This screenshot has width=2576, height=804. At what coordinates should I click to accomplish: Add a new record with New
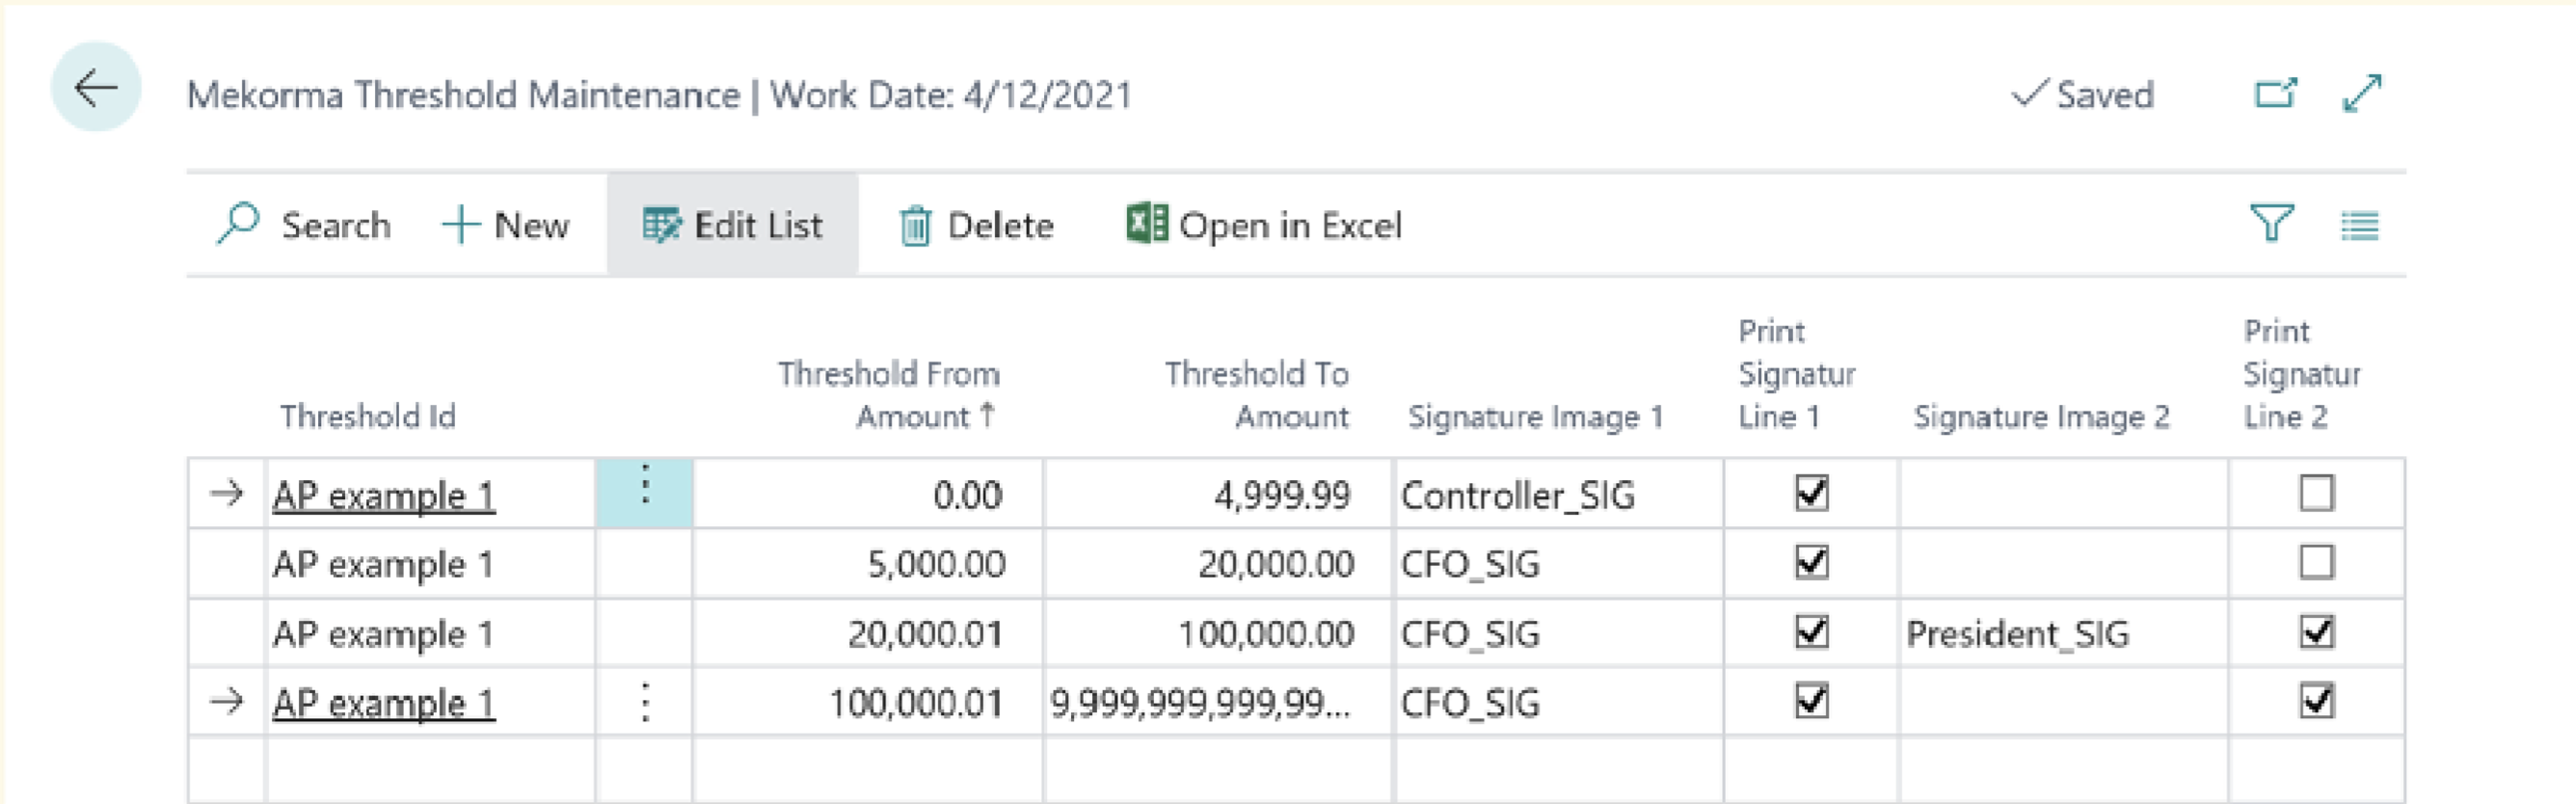(506, 226)
